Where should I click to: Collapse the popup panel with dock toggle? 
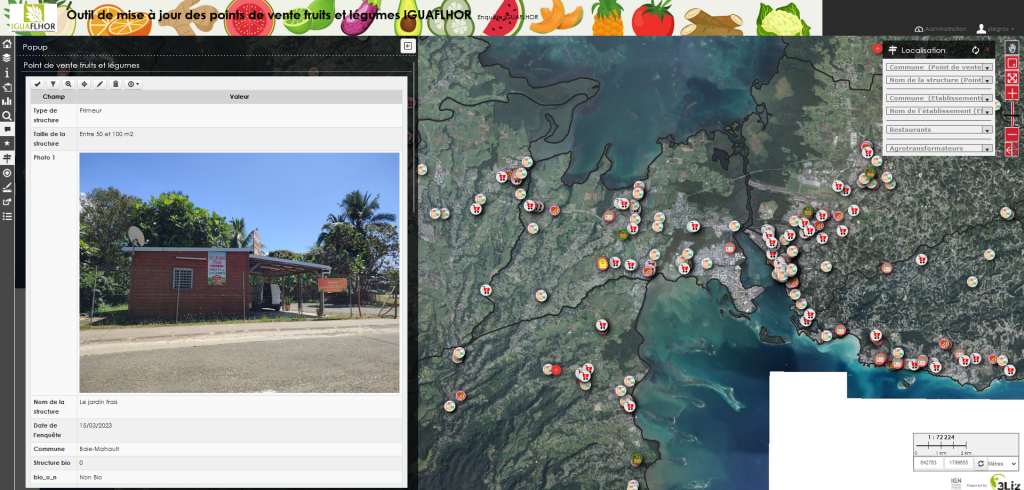tap(408, 46)
